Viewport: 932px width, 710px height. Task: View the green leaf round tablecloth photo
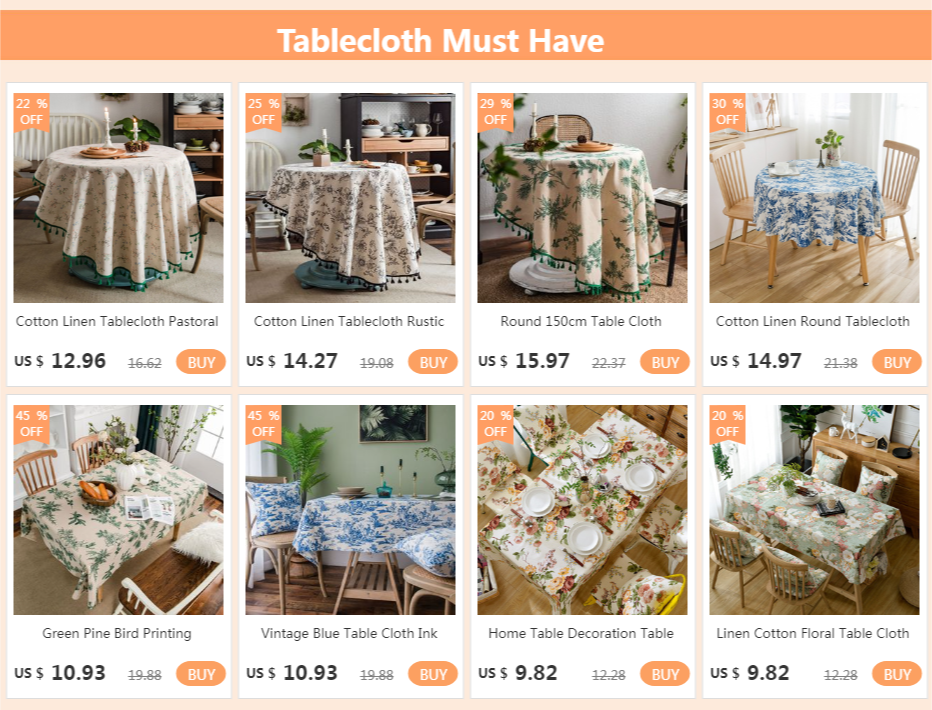[582, 198]
